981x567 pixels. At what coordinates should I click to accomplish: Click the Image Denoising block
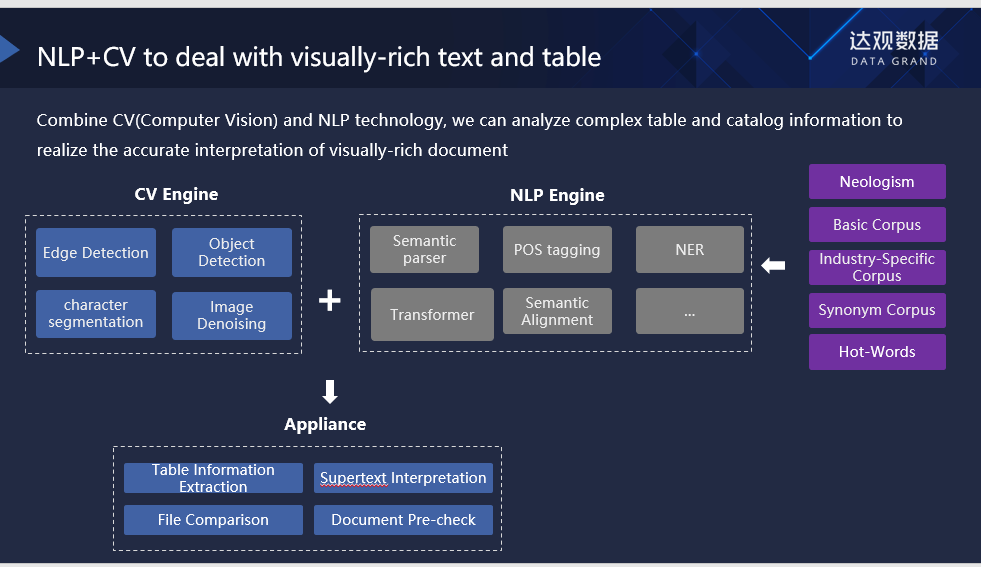click(x=232, y=316)
